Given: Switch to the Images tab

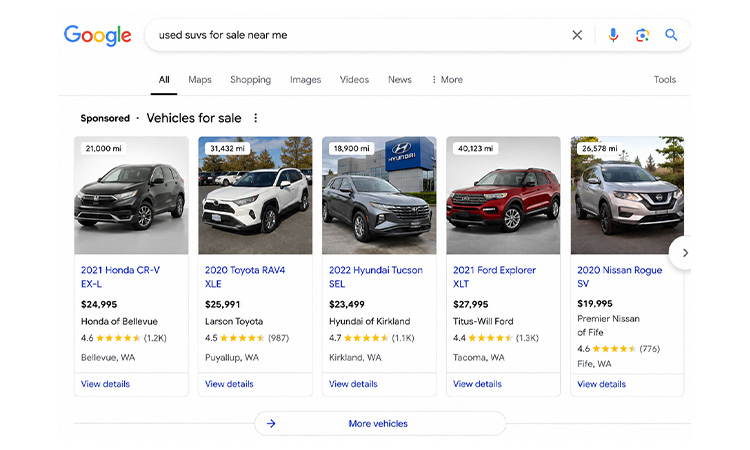Looking at the screenshot, I should (x=305, y=79).
